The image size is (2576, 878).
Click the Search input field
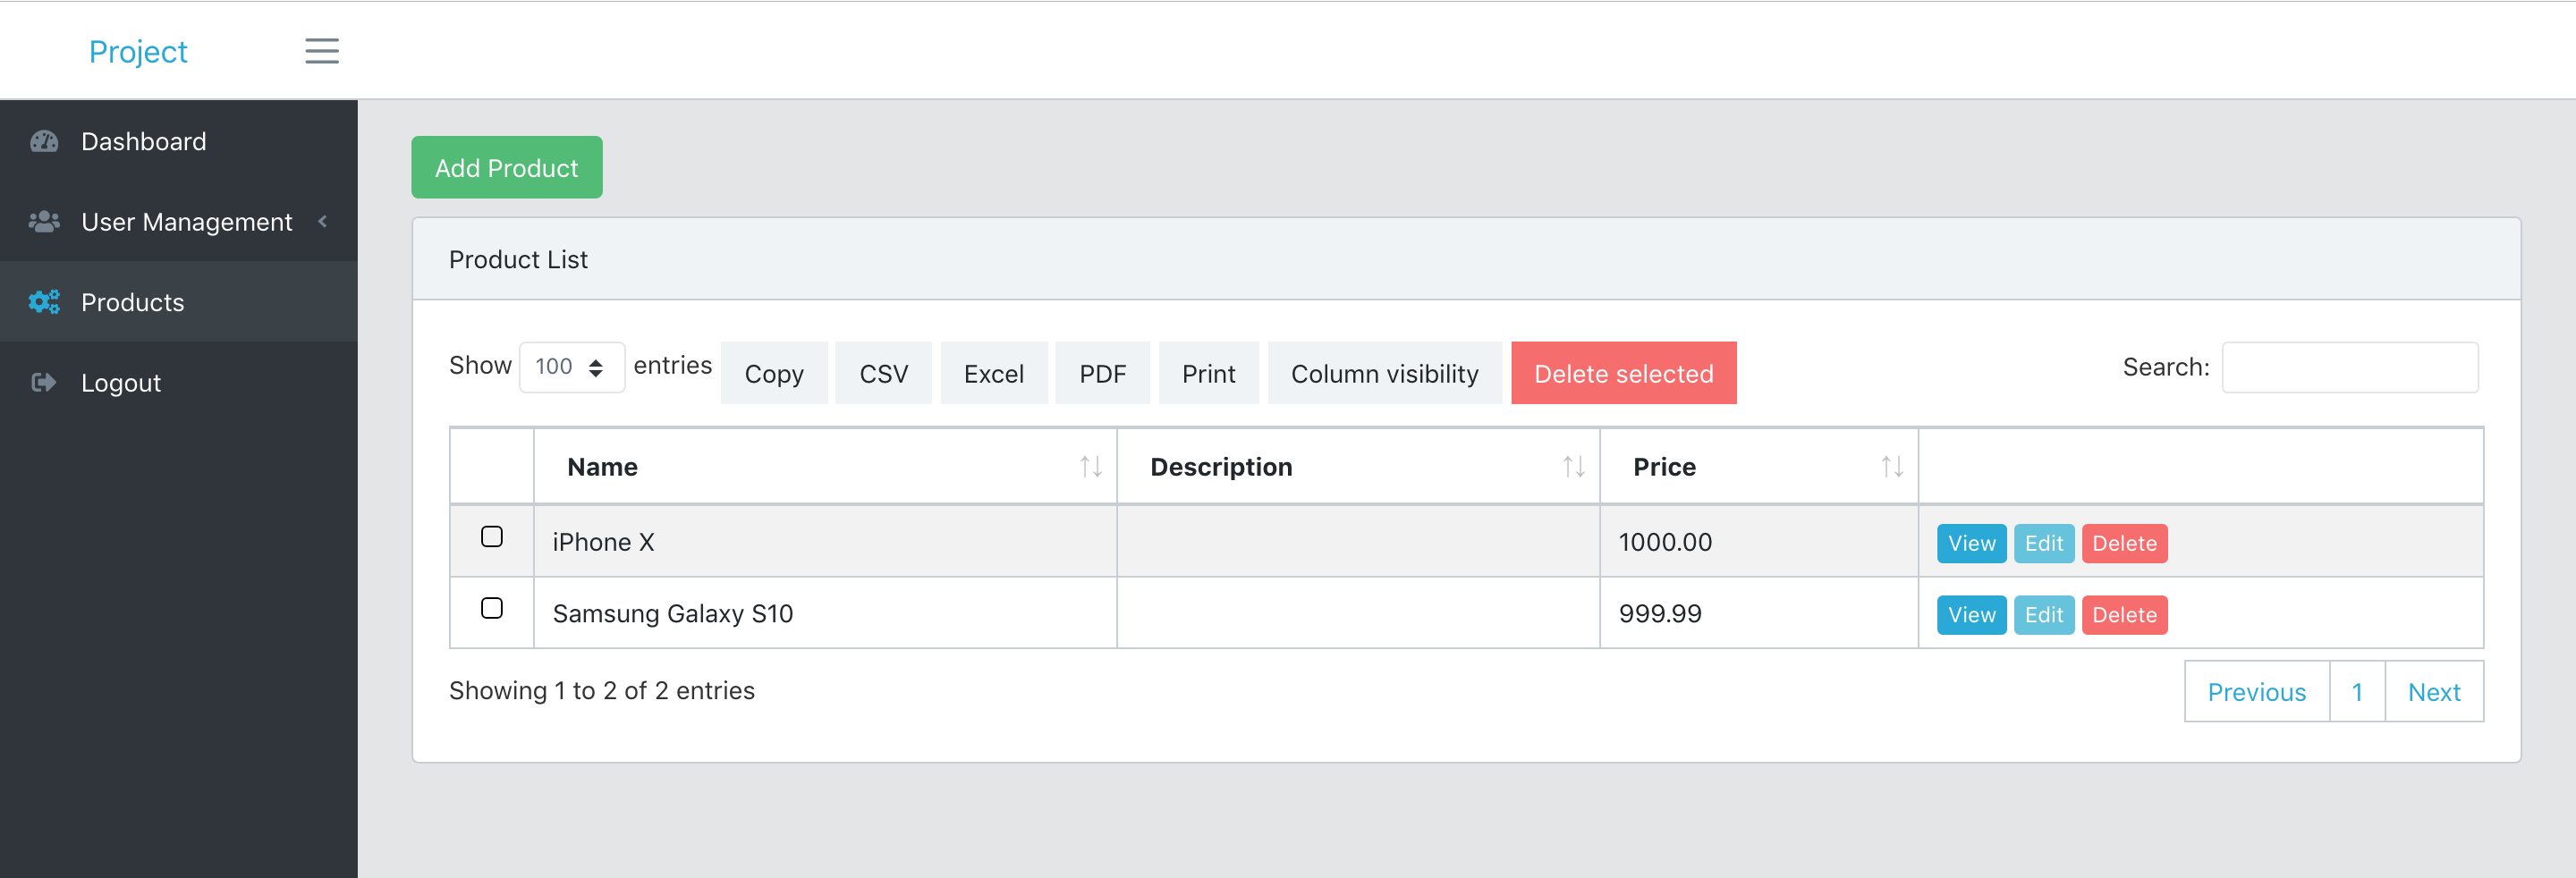tap(2348, 368)
